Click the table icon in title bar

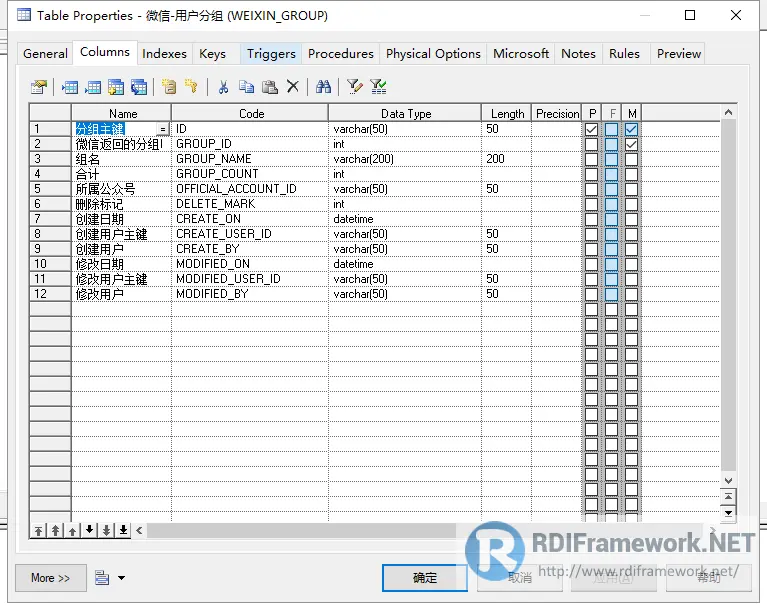coord(23,15)
